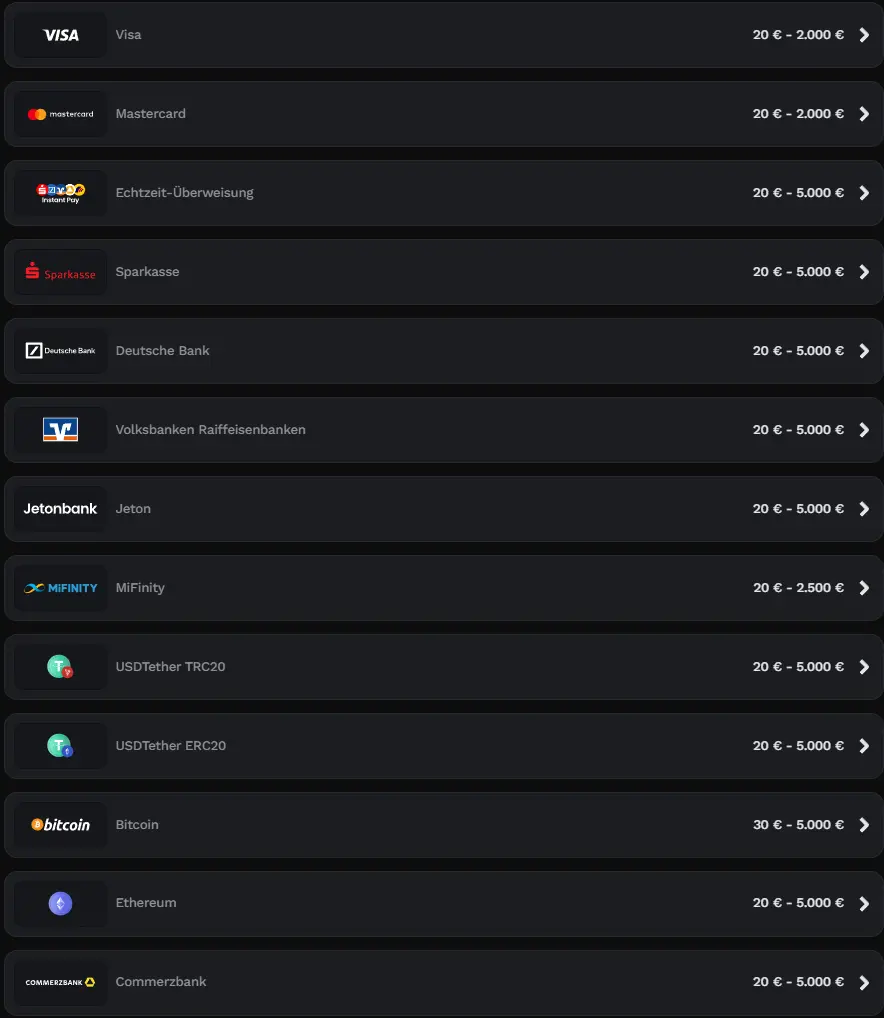
Task: Click the MiFinity 20 € - 2.500 € limit
Action: [x=798, y=588]
